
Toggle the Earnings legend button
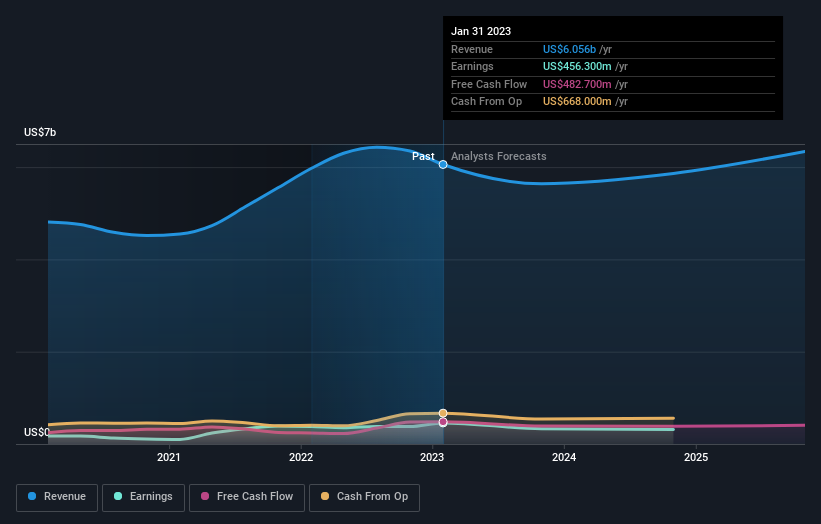(x=143, y=497)
